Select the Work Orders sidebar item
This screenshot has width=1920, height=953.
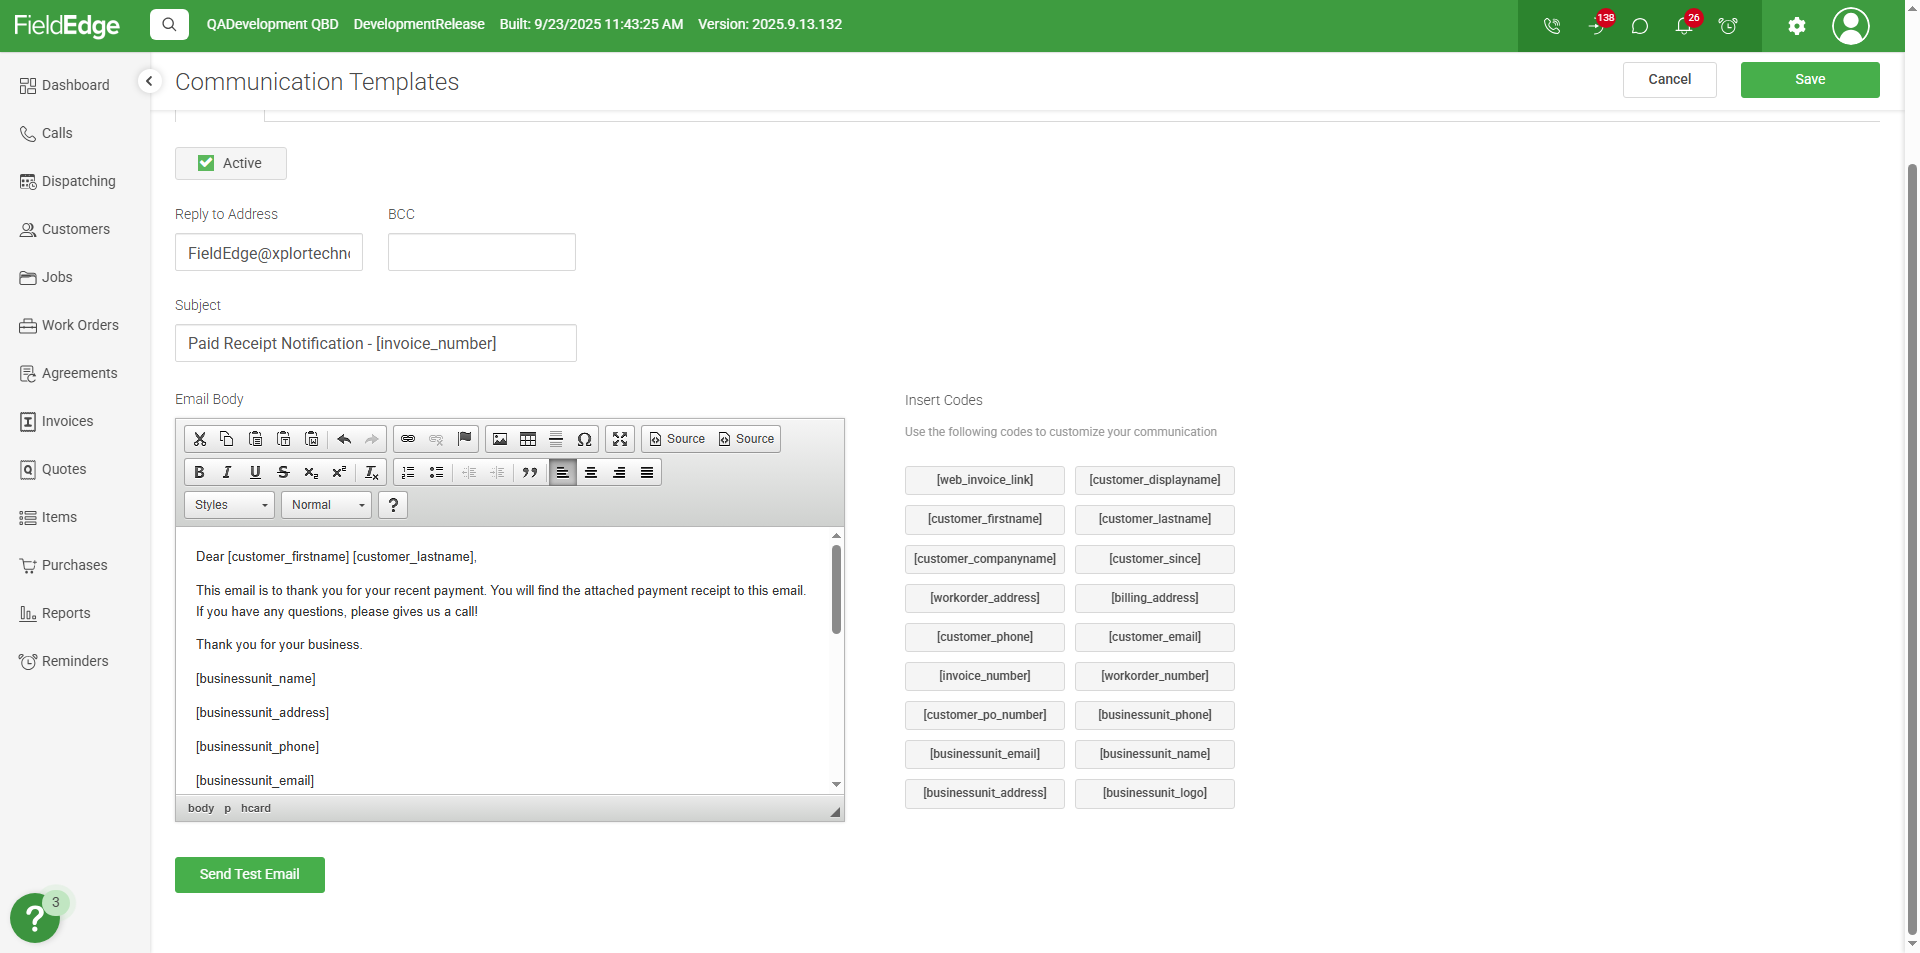79,325
